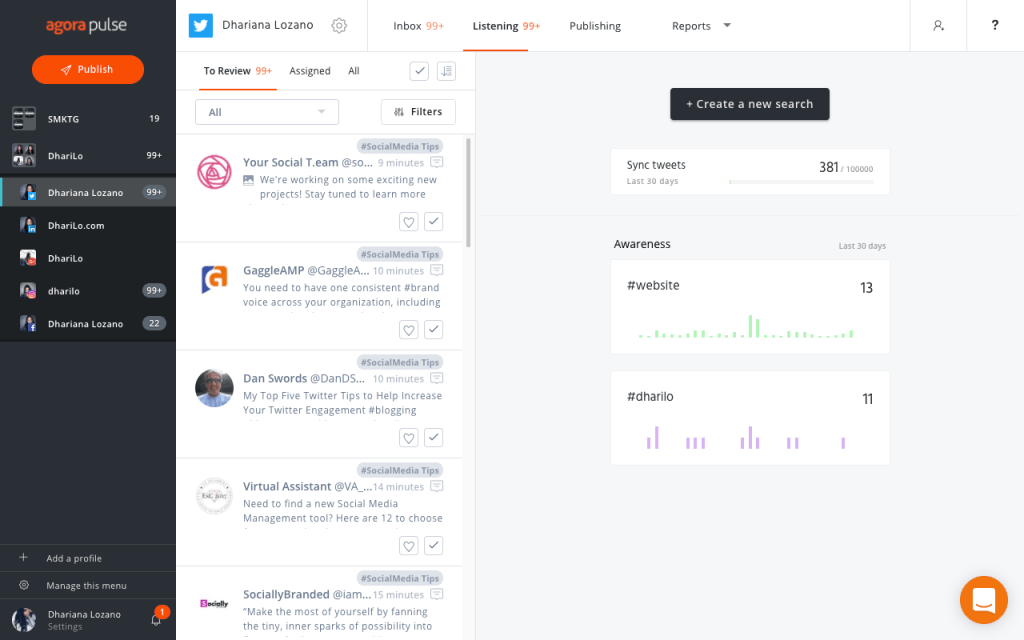Screen dimensions: 1024x640
Task: Expand the All filter dropdown
Action: click(x=267, y=112)
